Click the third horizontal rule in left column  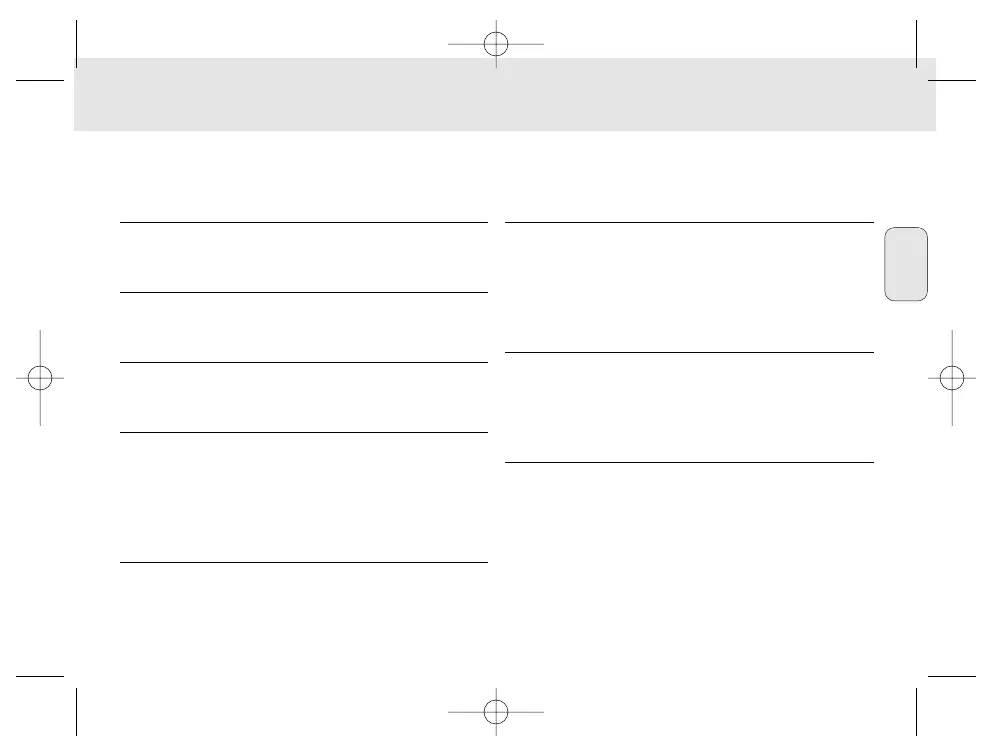point(303,363)
